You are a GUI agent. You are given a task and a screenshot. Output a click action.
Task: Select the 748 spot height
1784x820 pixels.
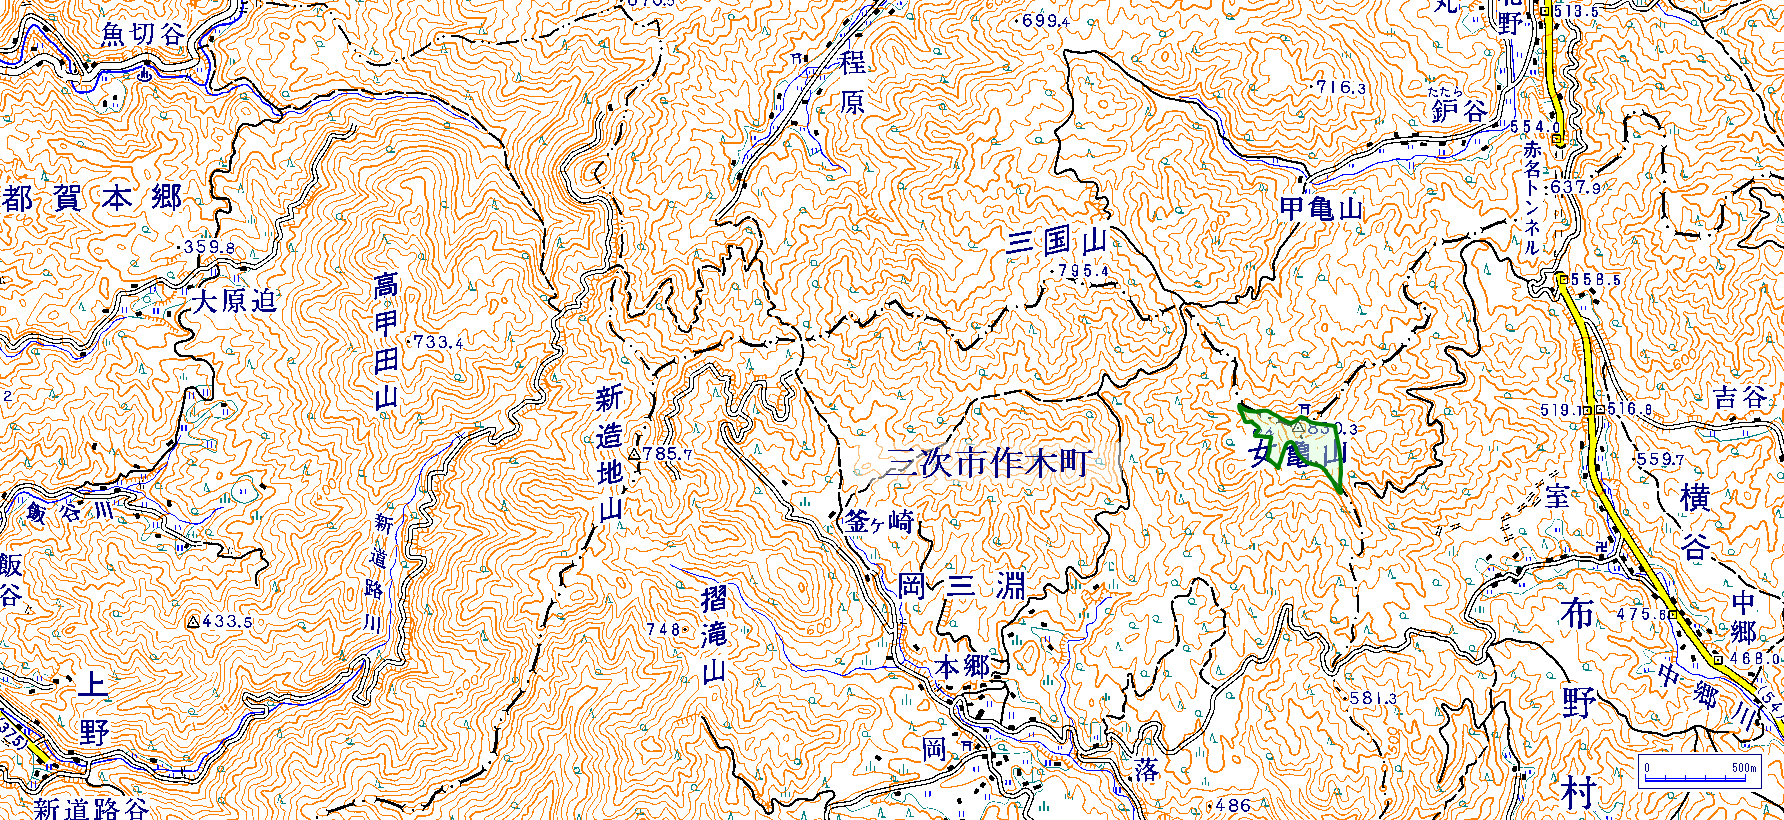(x=663, y=630)
